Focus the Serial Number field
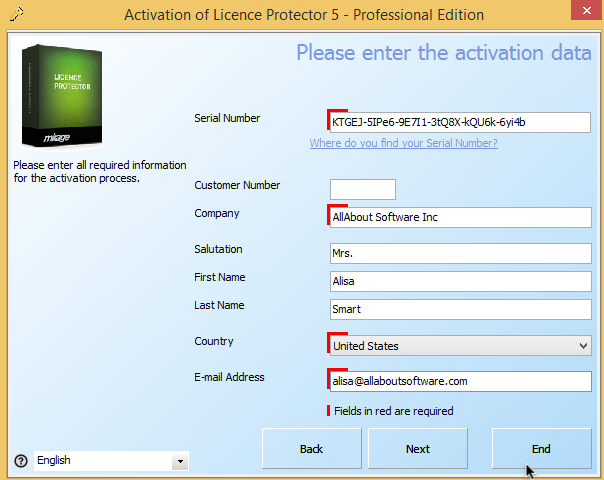The height and width of the screenshot is (480, 604). 460,123
